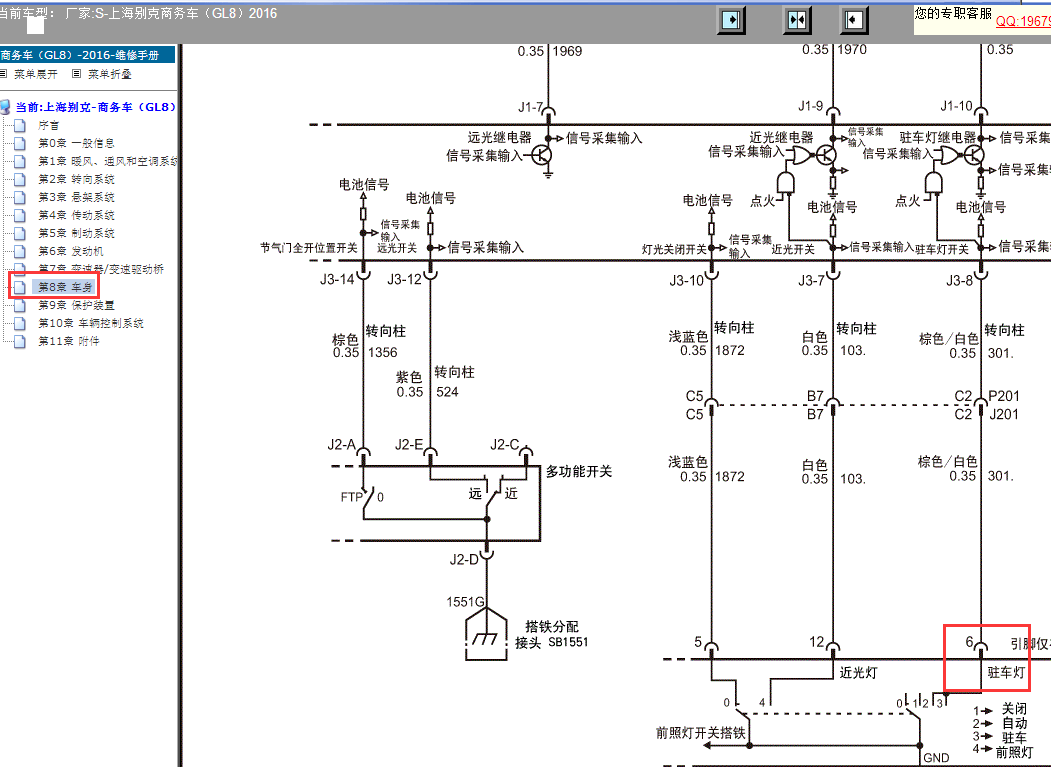Click connector label J3-10

(x=687, y=280)
